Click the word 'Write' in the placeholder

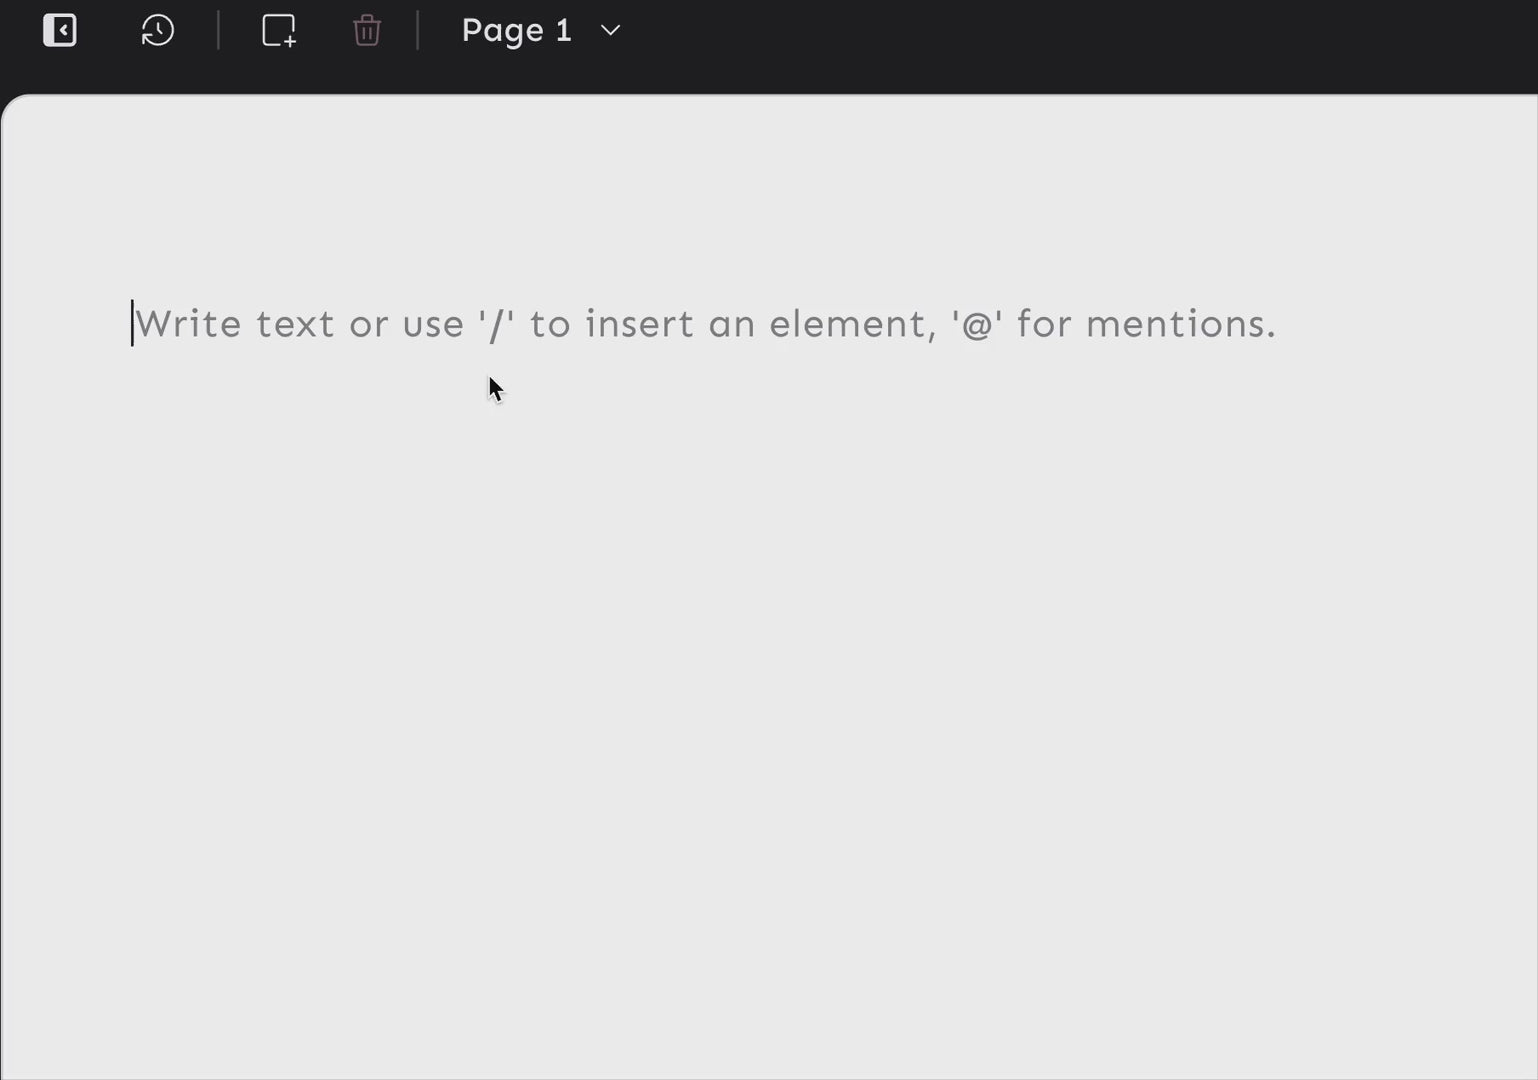tap(188, 324)
